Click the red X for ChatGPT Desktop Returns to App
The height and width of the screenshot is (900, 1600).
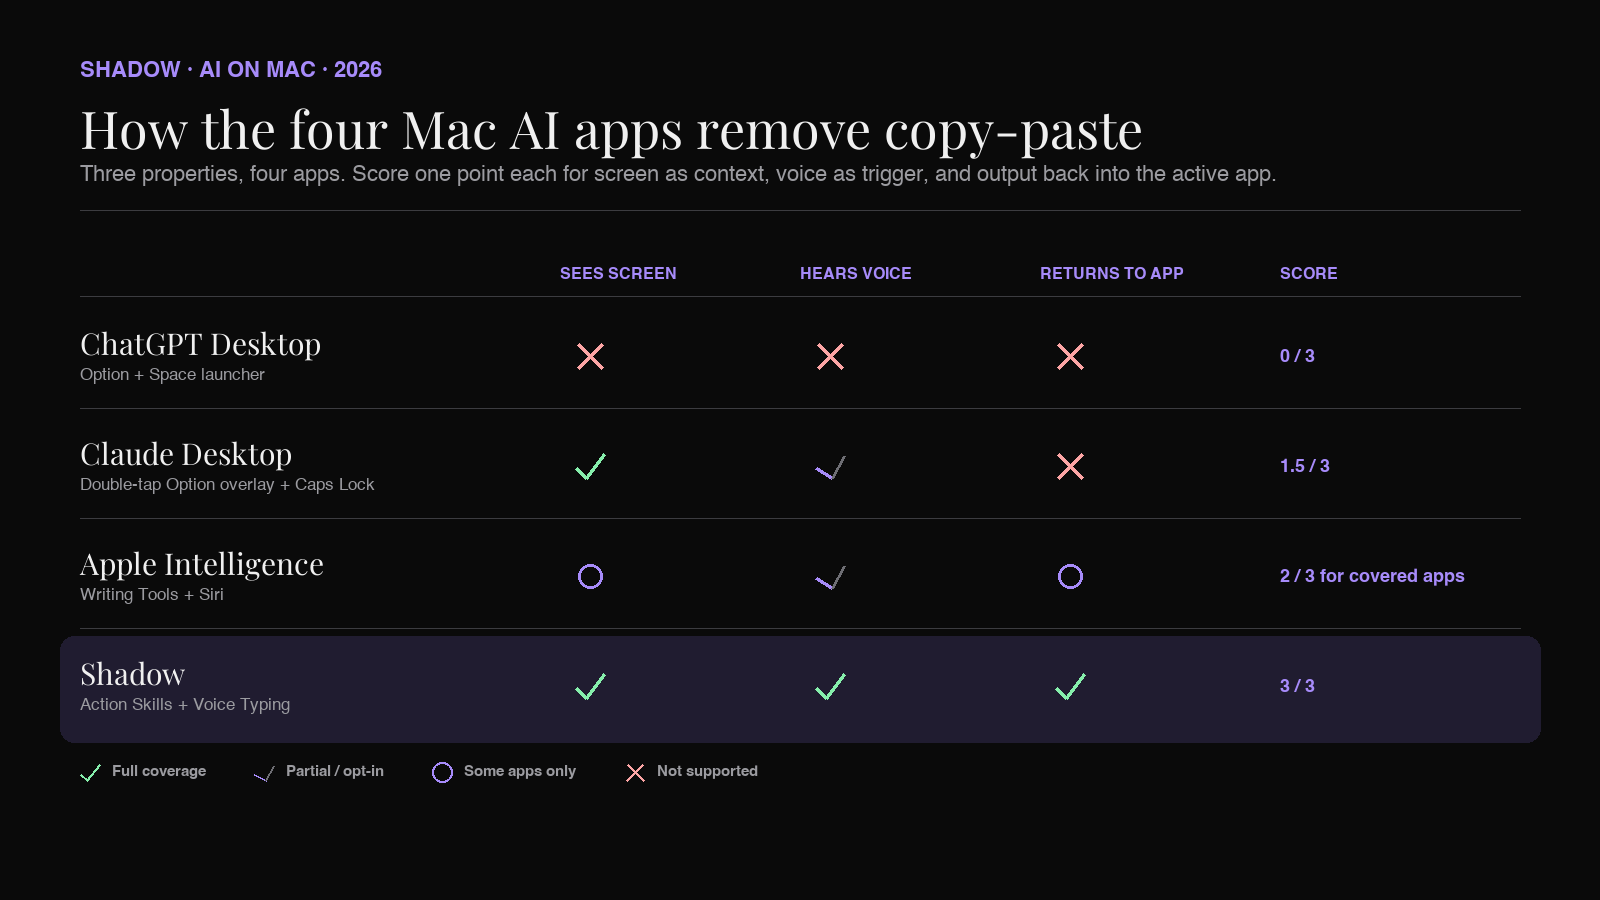(x=1070, y=357)
